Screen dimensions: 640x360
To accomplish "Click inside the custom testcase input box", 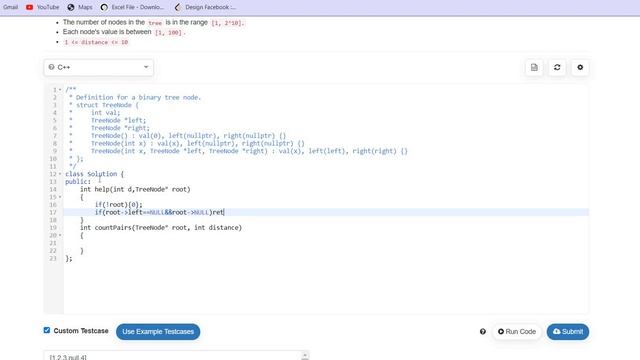I will point(173,356).
